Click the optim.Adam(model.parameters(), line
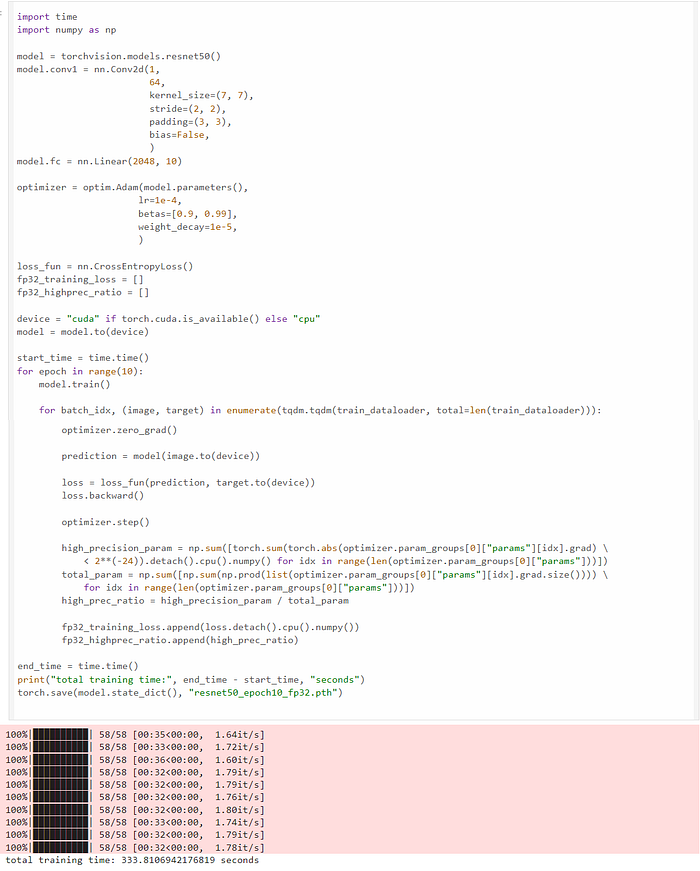Image resolution: width=700 pixels, height=871 pixels. (132, 187)
